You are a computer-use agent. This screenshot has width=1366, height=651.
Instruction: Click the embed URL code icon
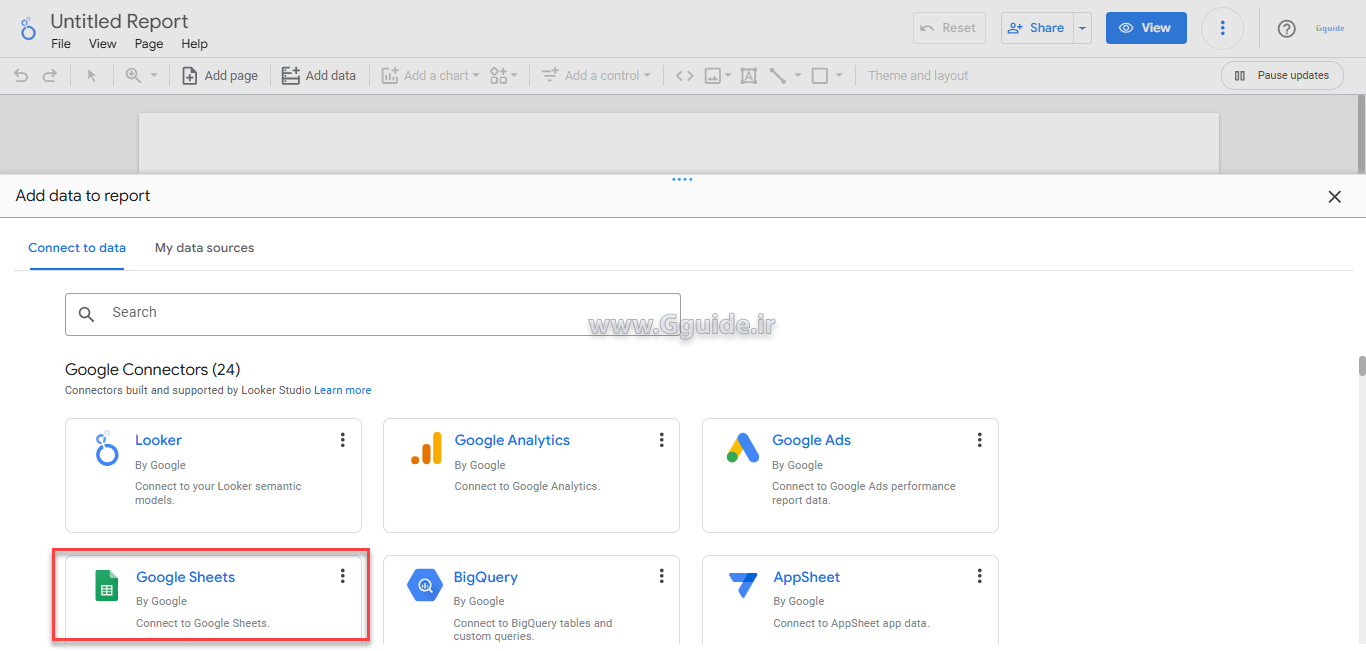(684, 76)
